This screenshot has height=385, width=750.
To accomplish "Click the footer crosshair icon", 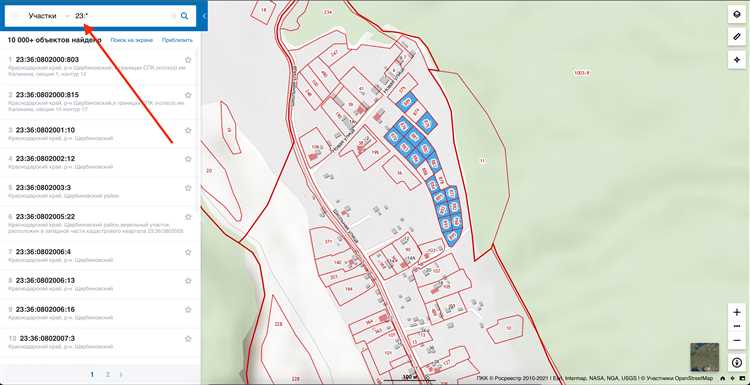I will pyautogui.click(x=732, y=378).
